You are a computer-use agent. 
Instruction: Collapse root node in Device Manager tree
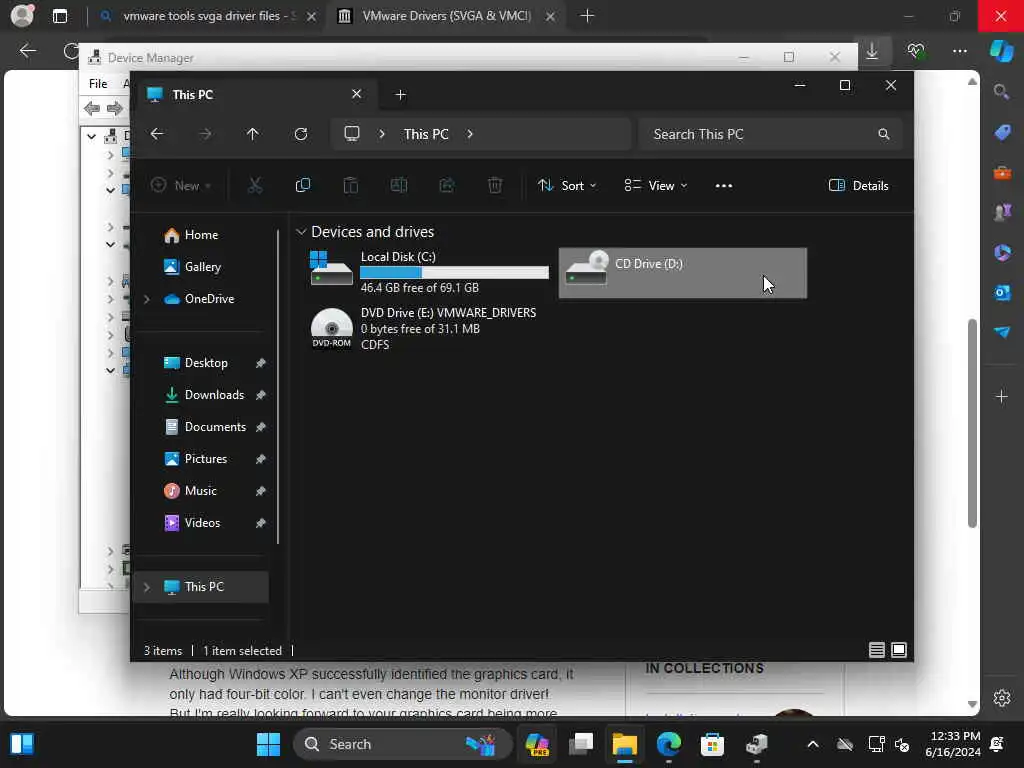click(91, 136)
